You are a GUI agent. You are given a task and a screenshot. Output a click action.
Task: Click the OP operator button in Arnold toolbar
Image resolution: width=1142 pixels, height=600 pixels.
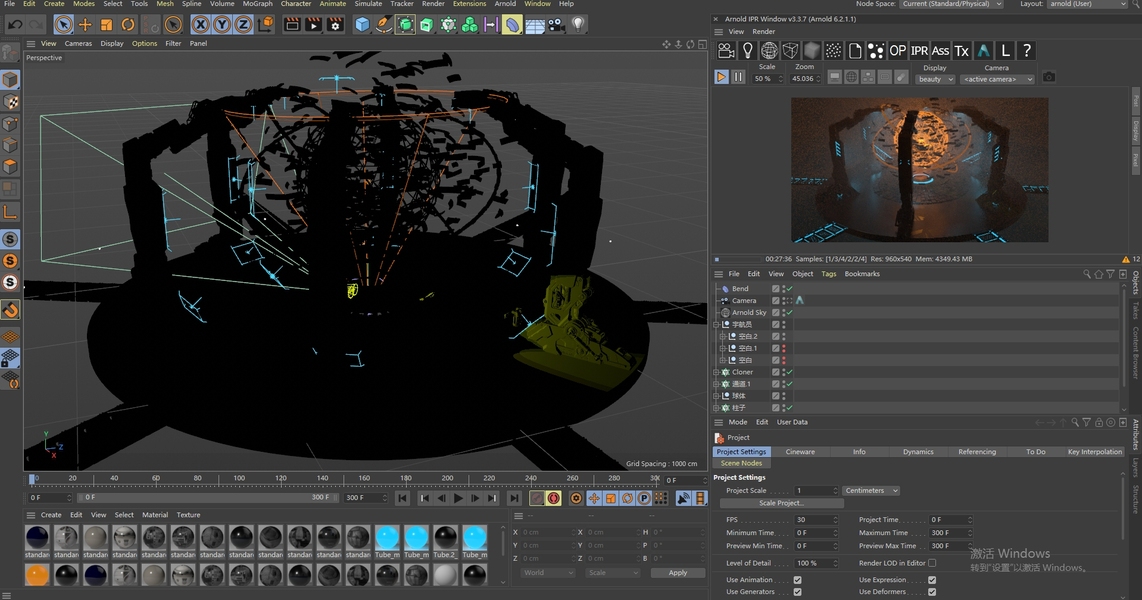[x=897, y=50]
